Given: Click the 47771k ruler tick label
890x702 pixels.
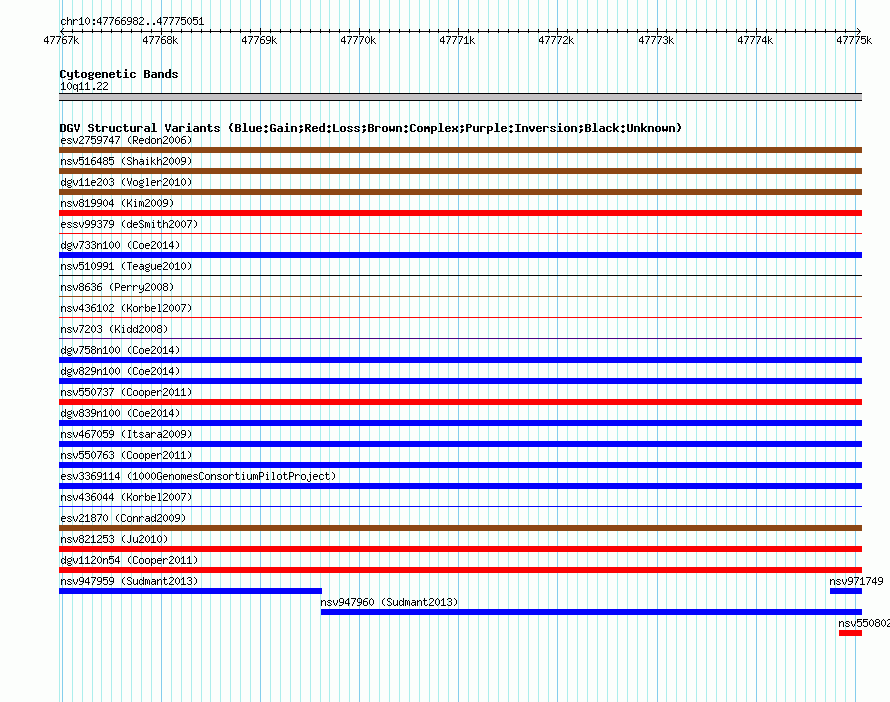Looking at the screenshot, I should point(457,40).
